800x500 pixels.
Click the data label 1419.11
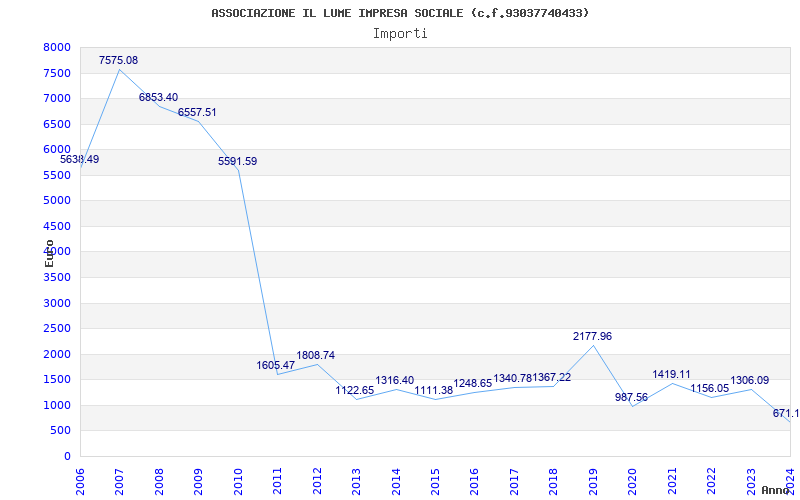(x=671, y=374)
